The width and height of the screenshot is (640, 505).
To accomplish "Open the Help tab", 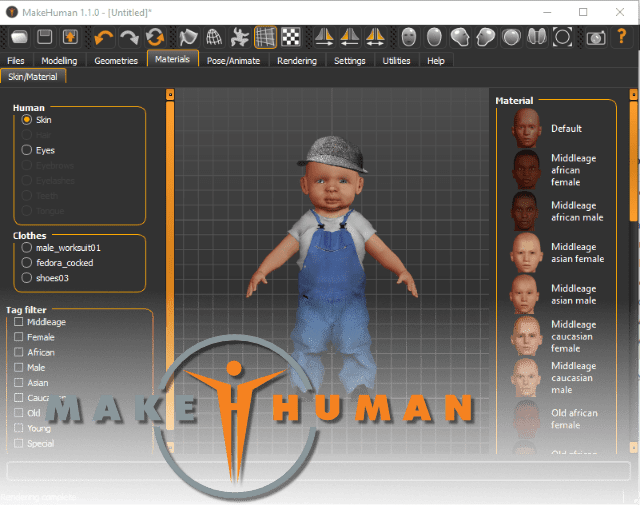I will [x=436, y=60].
